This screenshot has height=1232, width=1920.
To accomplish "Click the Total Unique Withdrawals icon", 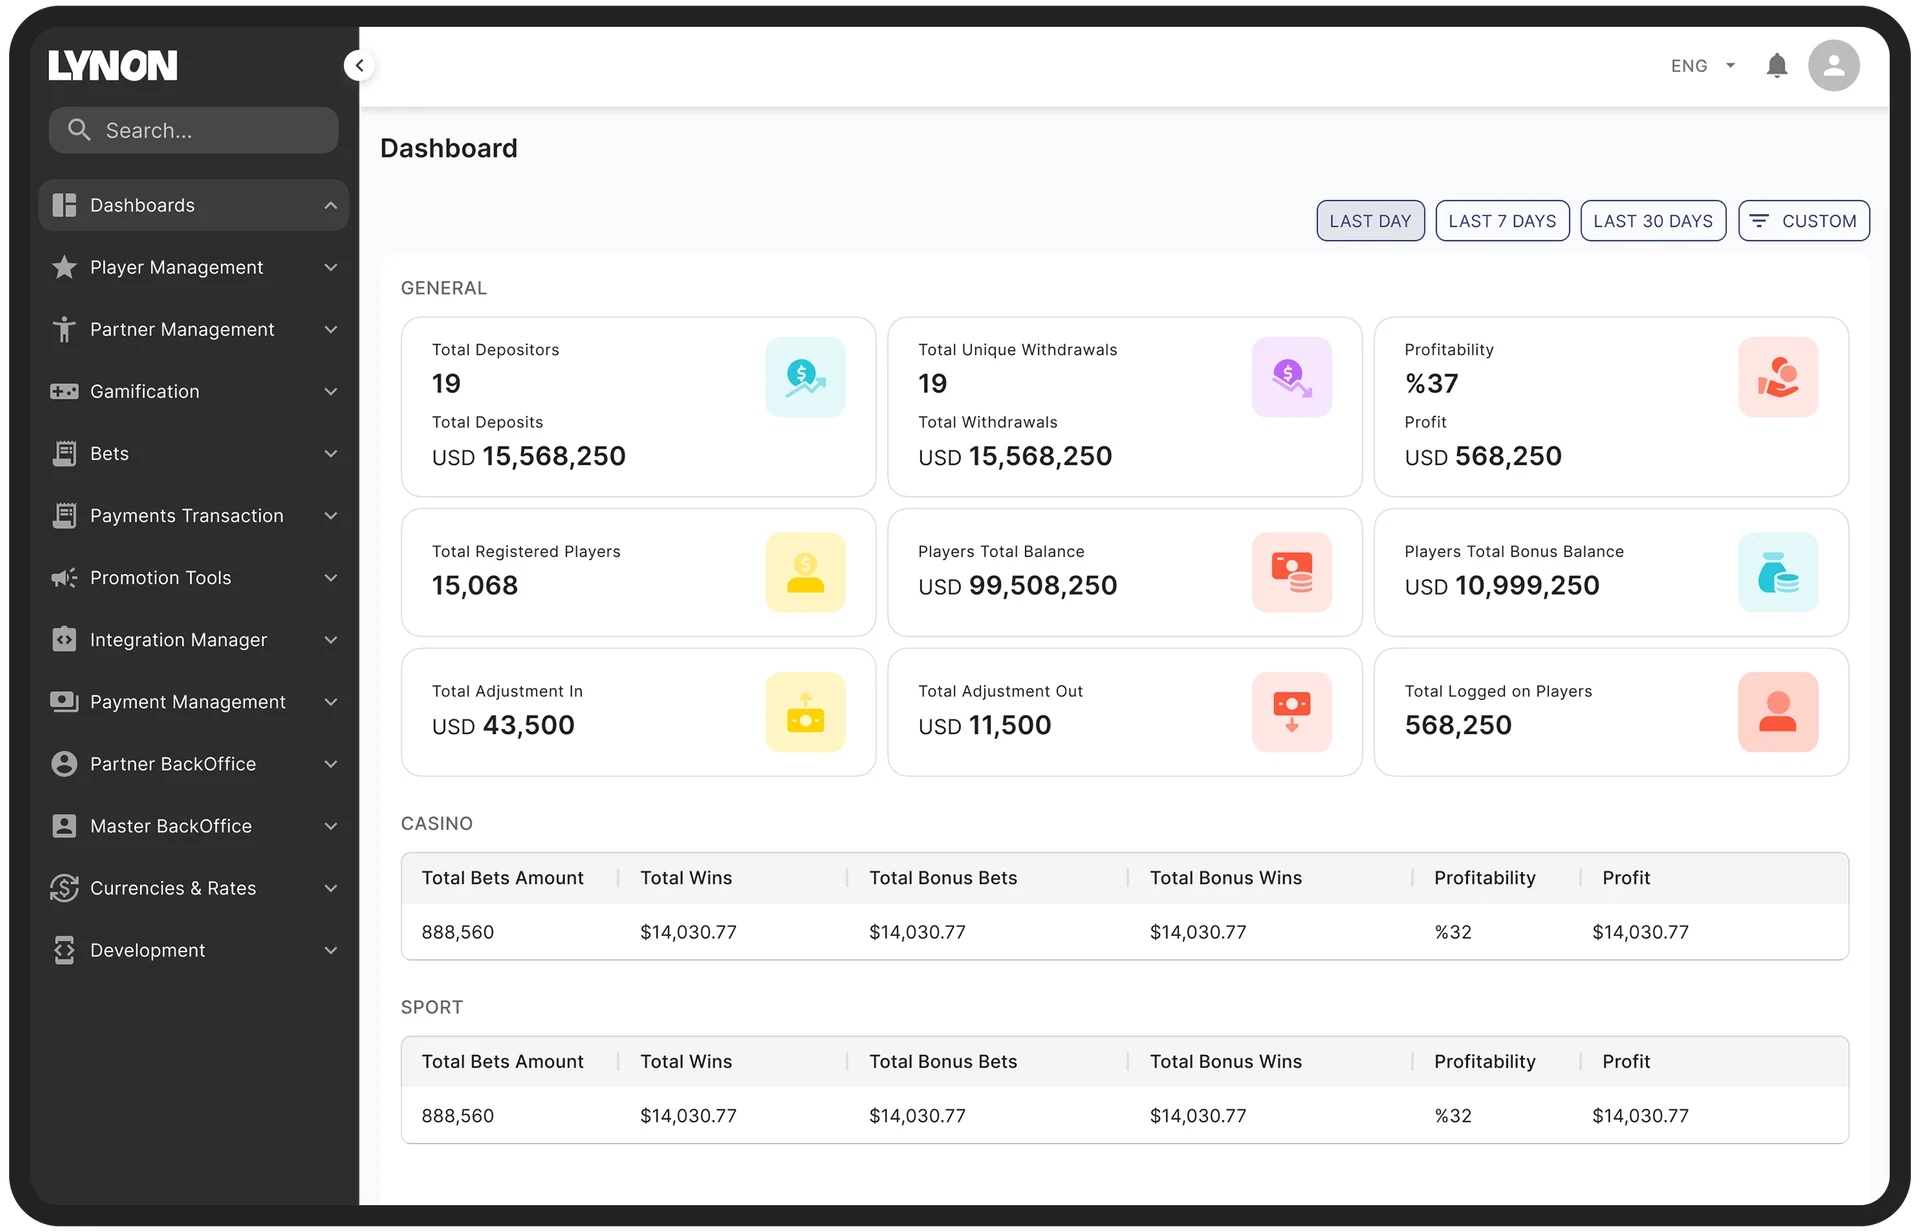I will (1291, 377).
